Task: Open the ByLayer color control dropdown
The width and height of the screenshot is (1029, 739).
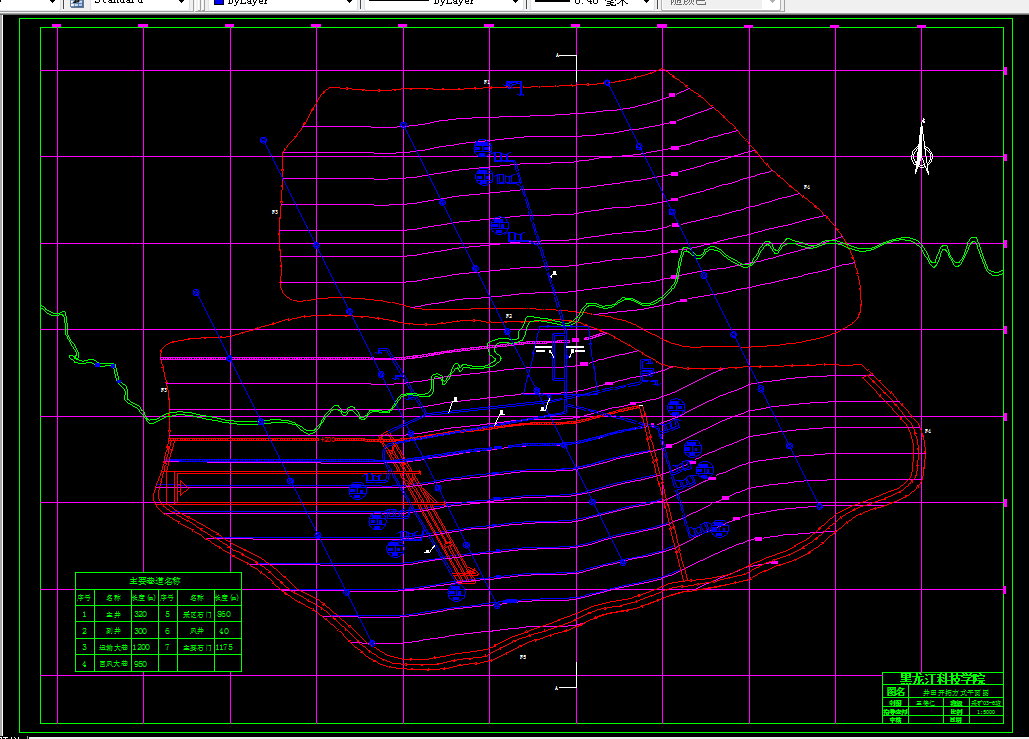Action: click(350, 3)
